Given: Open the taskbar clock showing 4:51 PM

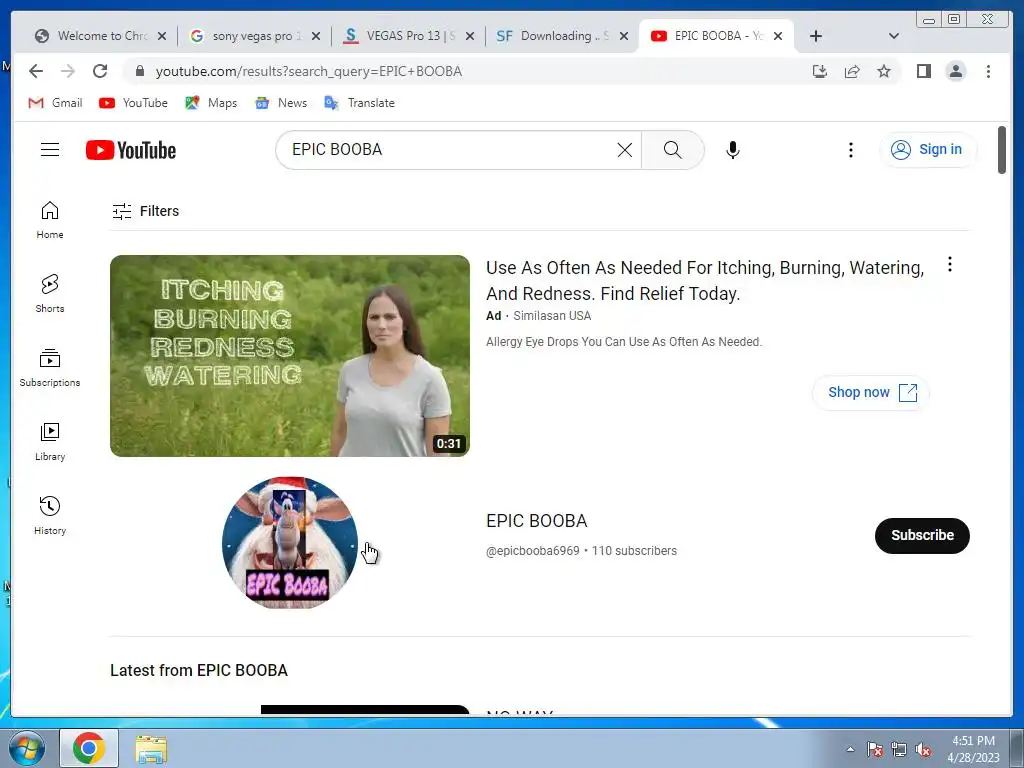Looking at the screenshot, I should coord(973,749).
